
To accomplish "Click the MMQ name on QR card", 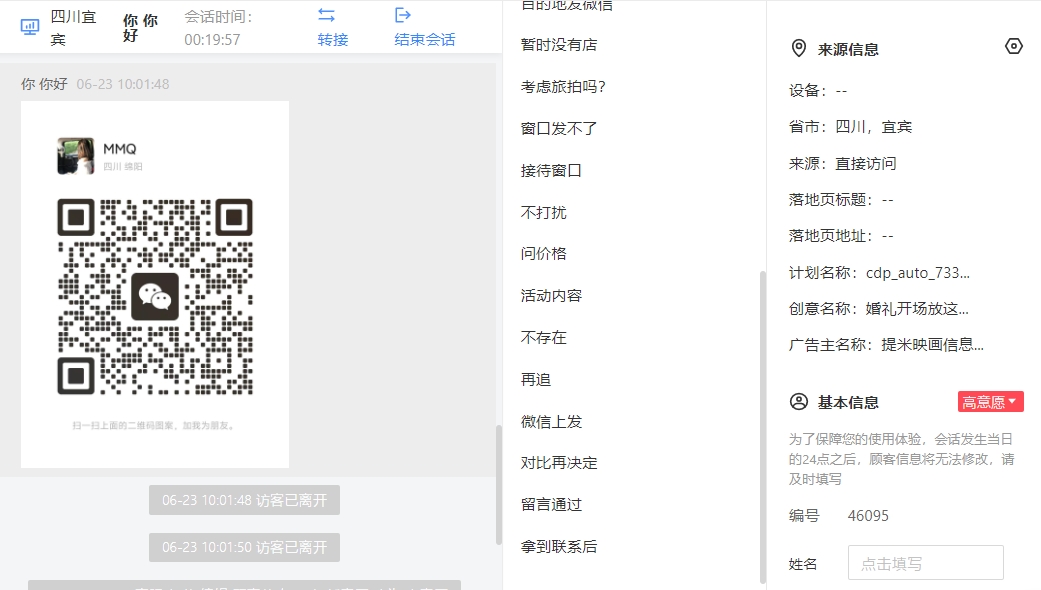I will (x=120, y=149).
